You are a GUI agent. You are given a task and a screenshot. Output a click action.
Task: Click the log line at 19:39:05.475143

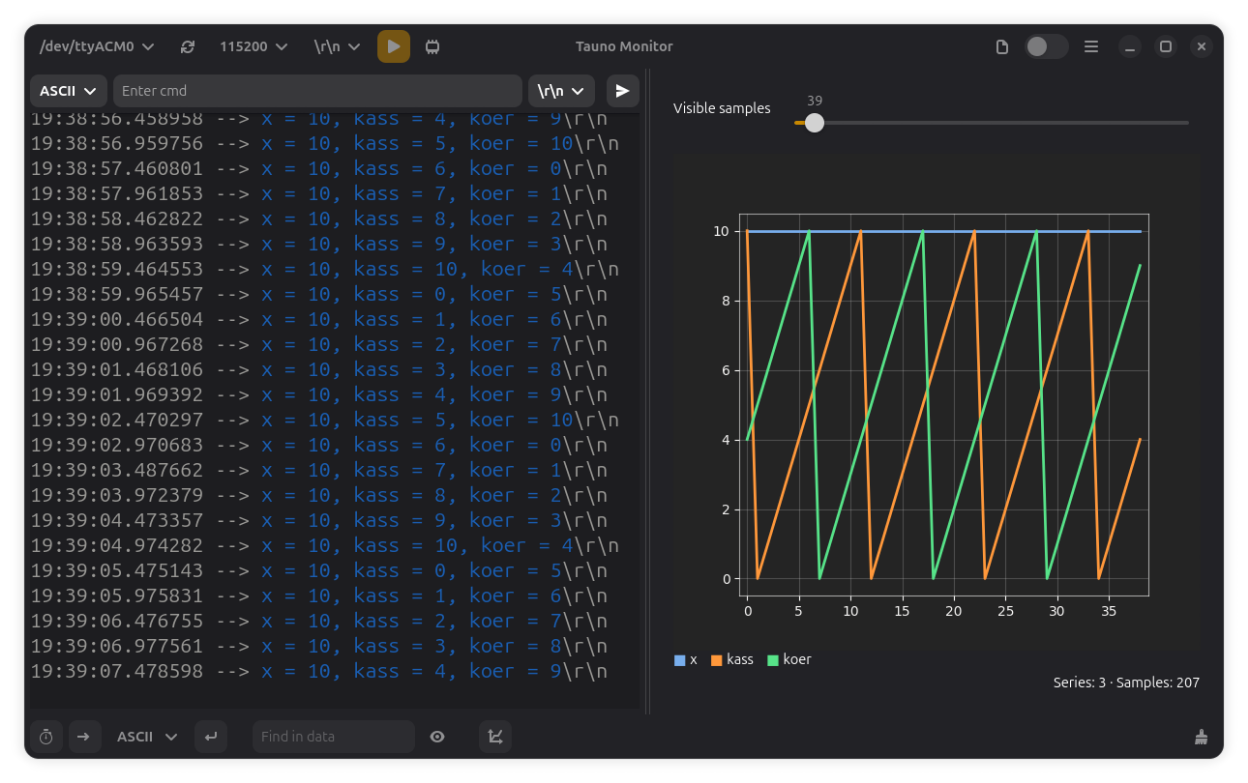319,570
